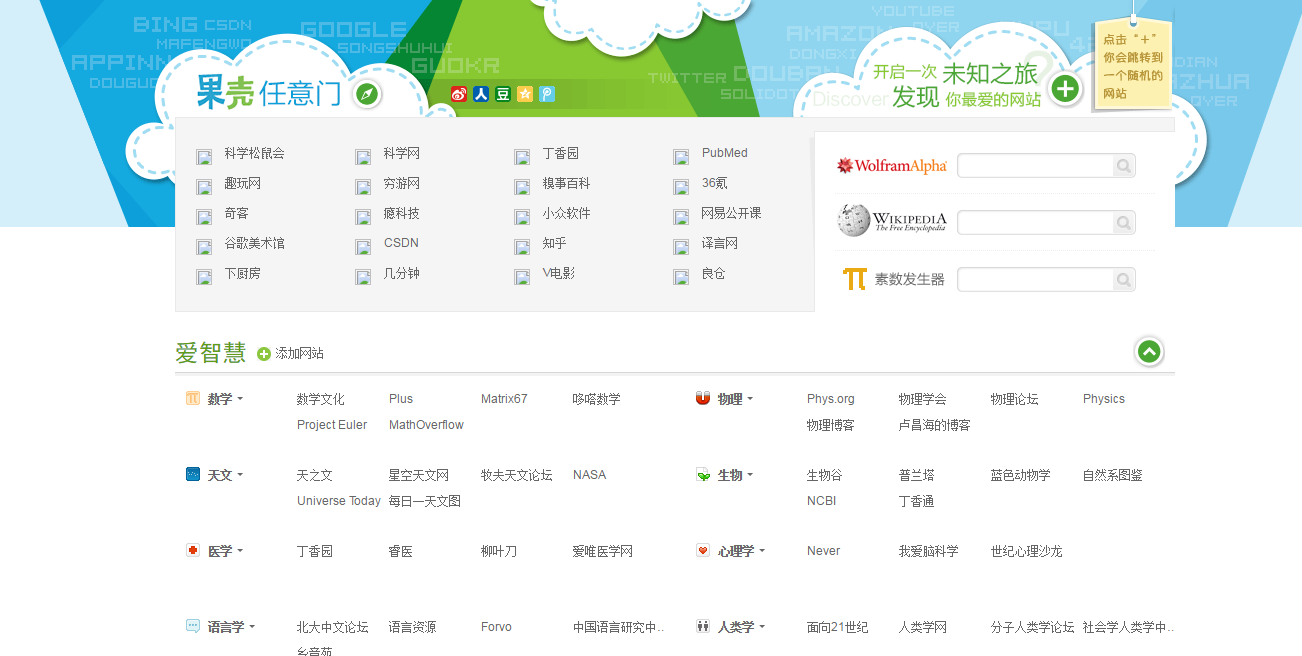Image resolution: width=1302 pixels, height=656 pixels.
Task: Share via the yellow star QZone icon
Action: [x=525, y=94]
